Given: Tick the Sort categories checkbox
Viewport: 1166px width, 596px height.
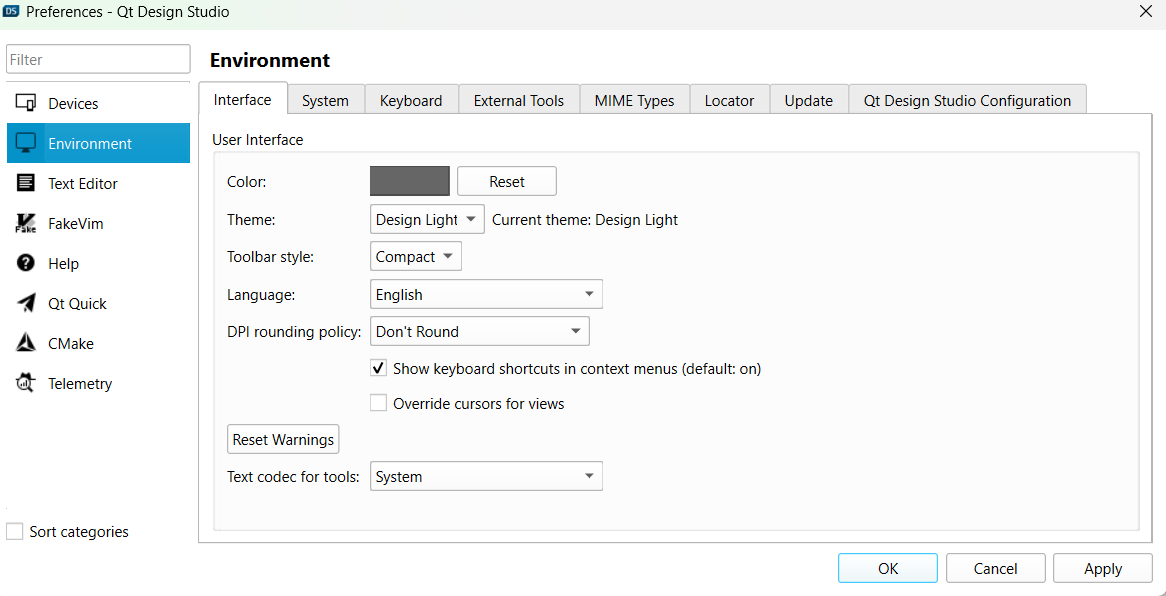Looking at the screenshot, I should [14, 531].
